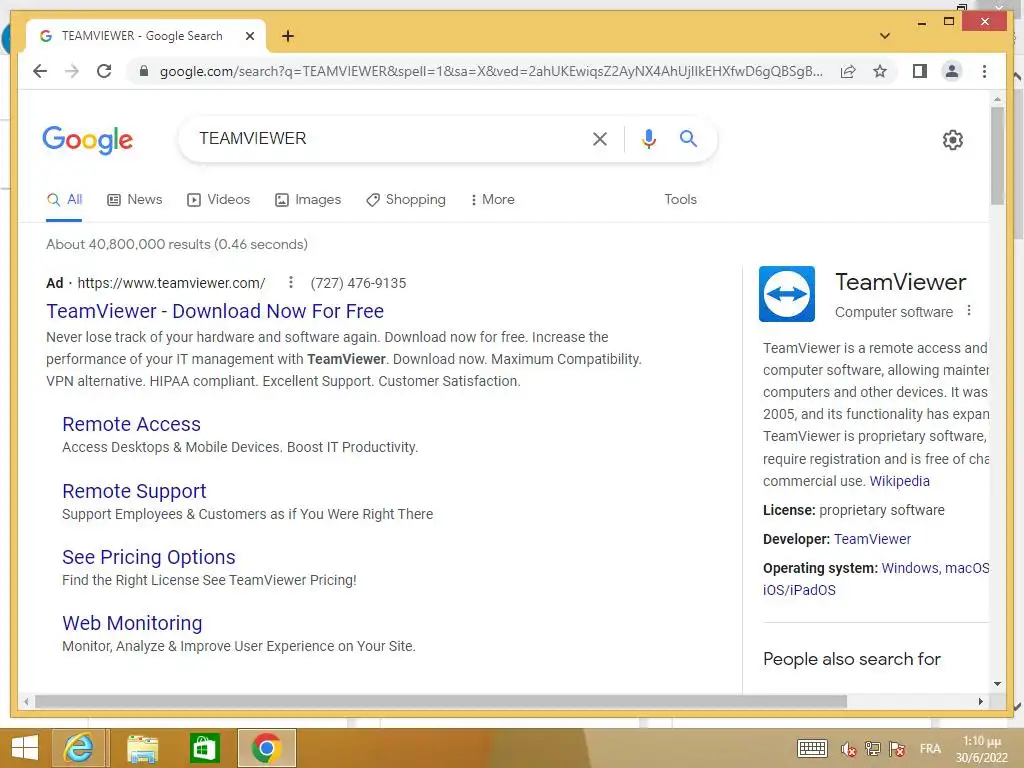1024x768 pixels.
Task: Click the TeamViewer logo in knowledge panel
Action: pos(786,294)
